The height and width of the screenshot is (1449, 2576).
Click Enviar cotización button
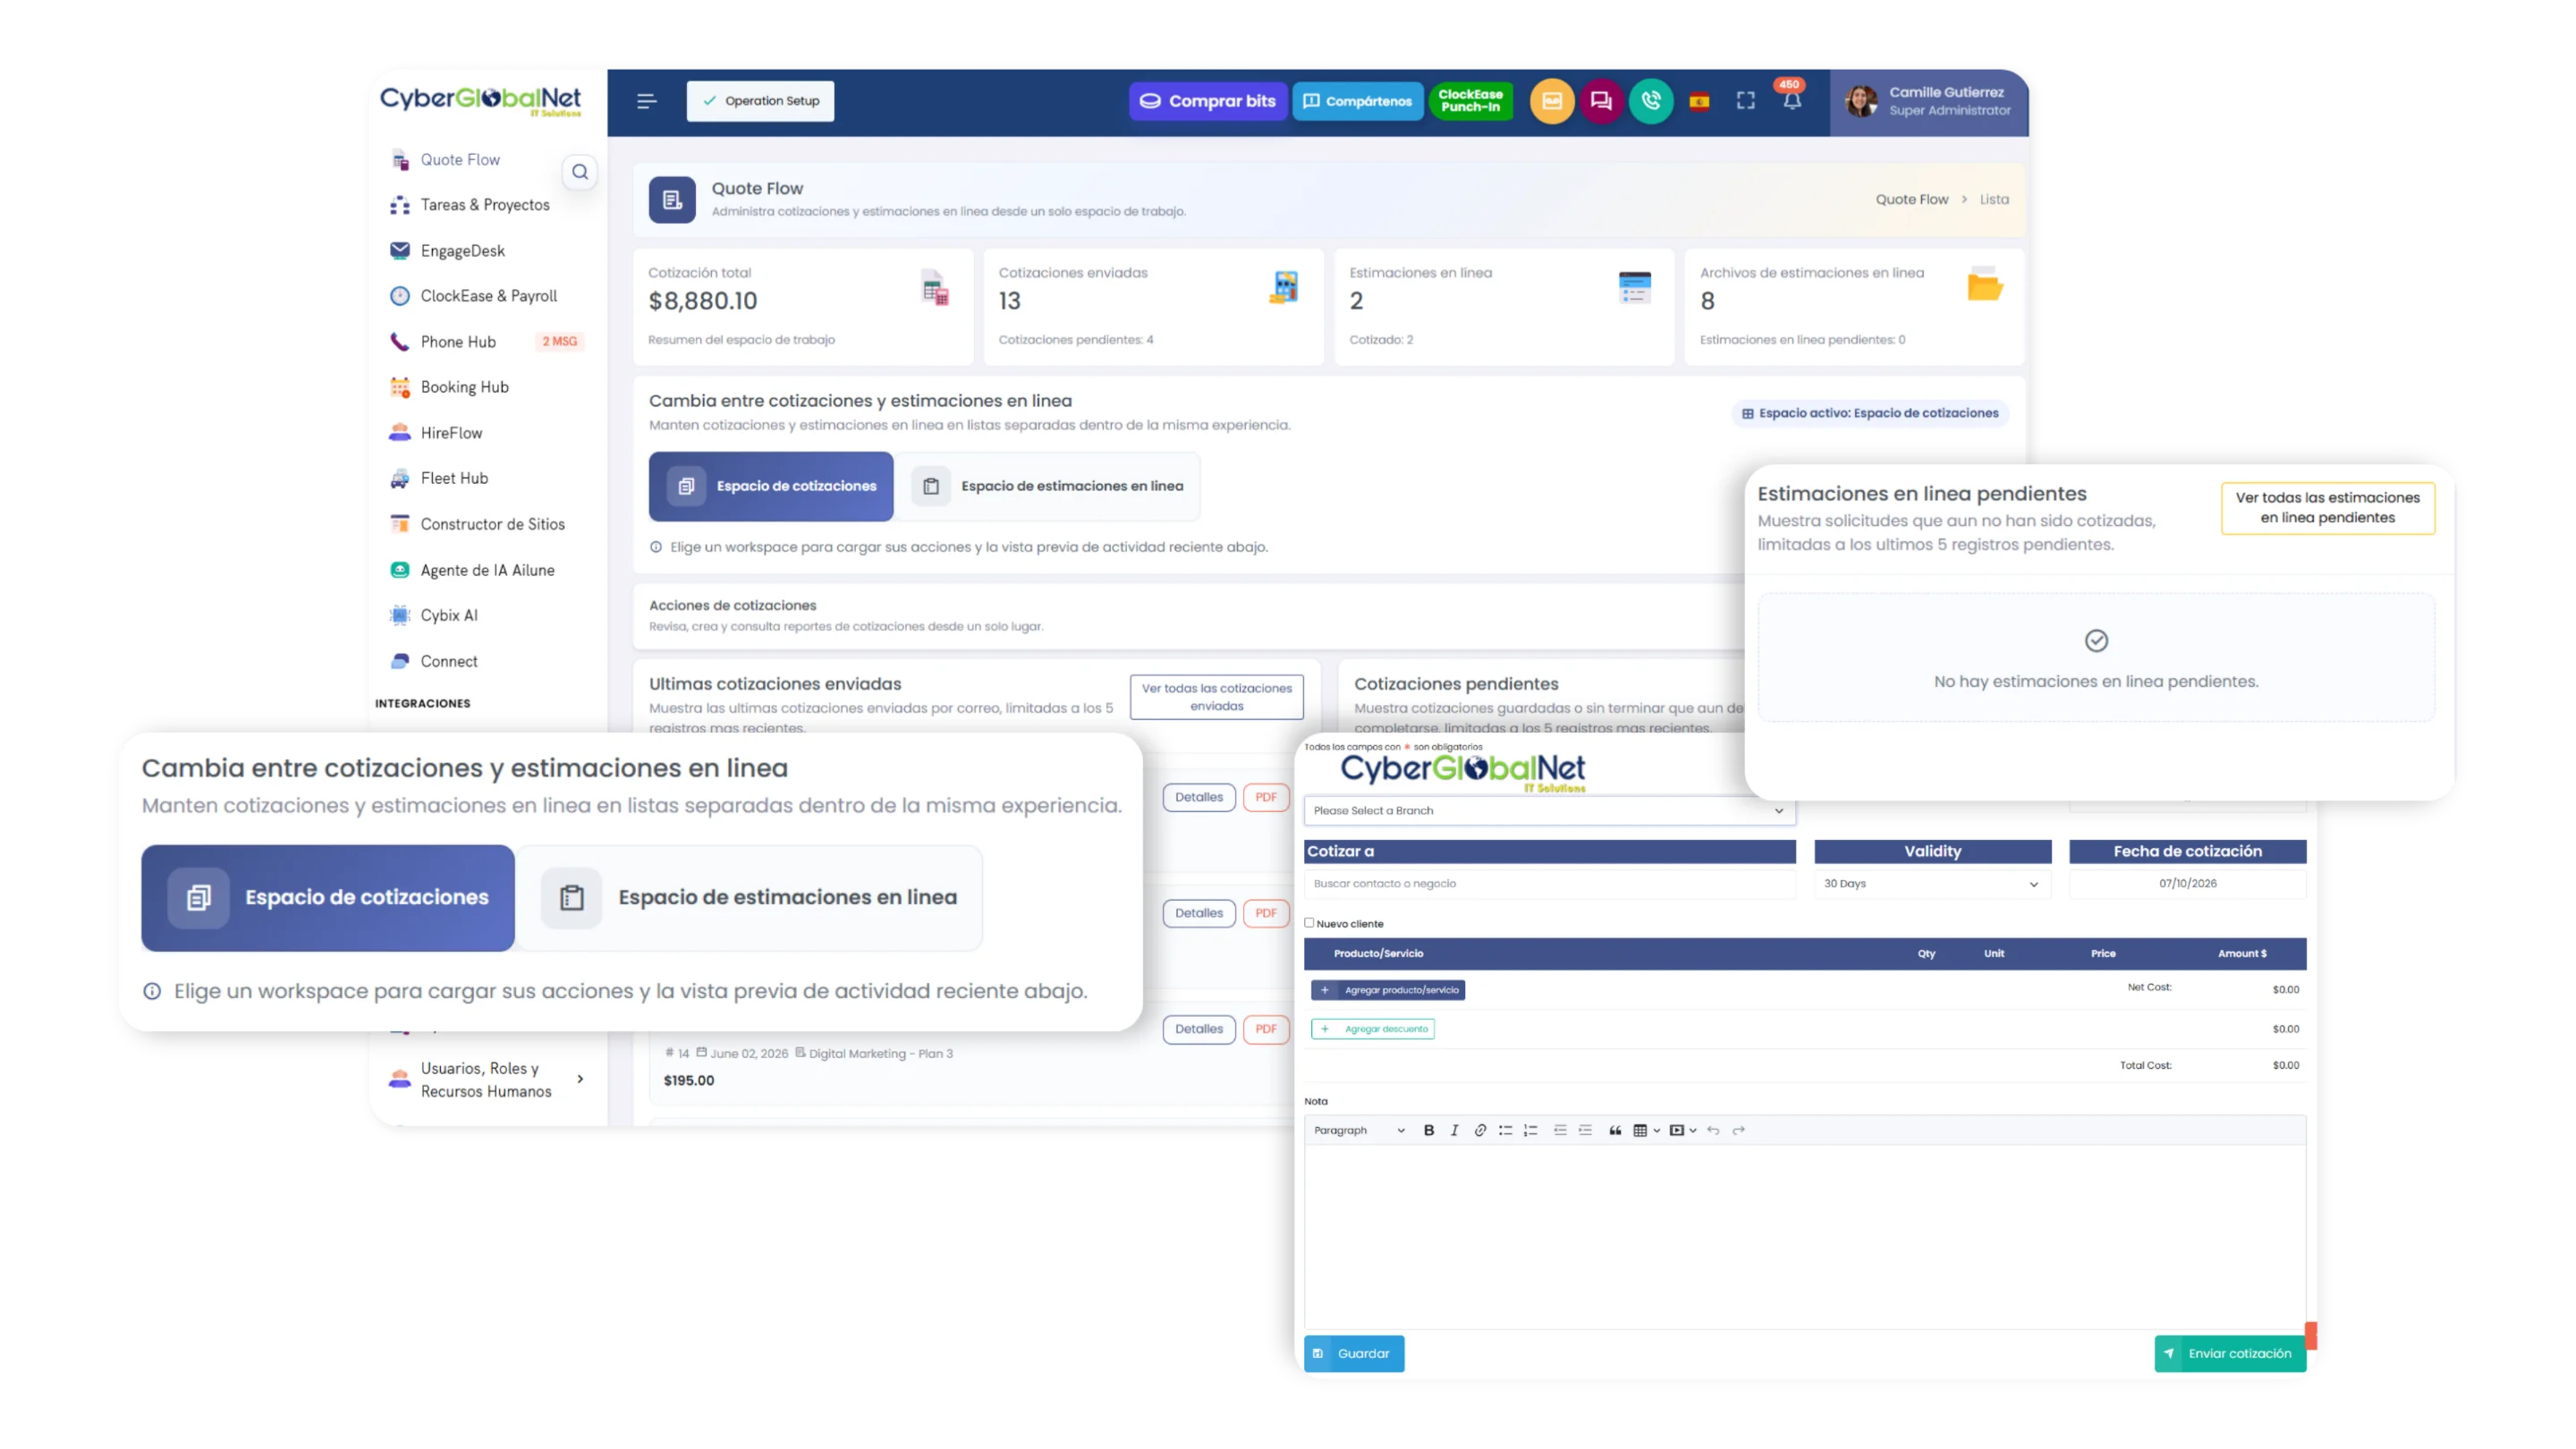point(2230,1353)
